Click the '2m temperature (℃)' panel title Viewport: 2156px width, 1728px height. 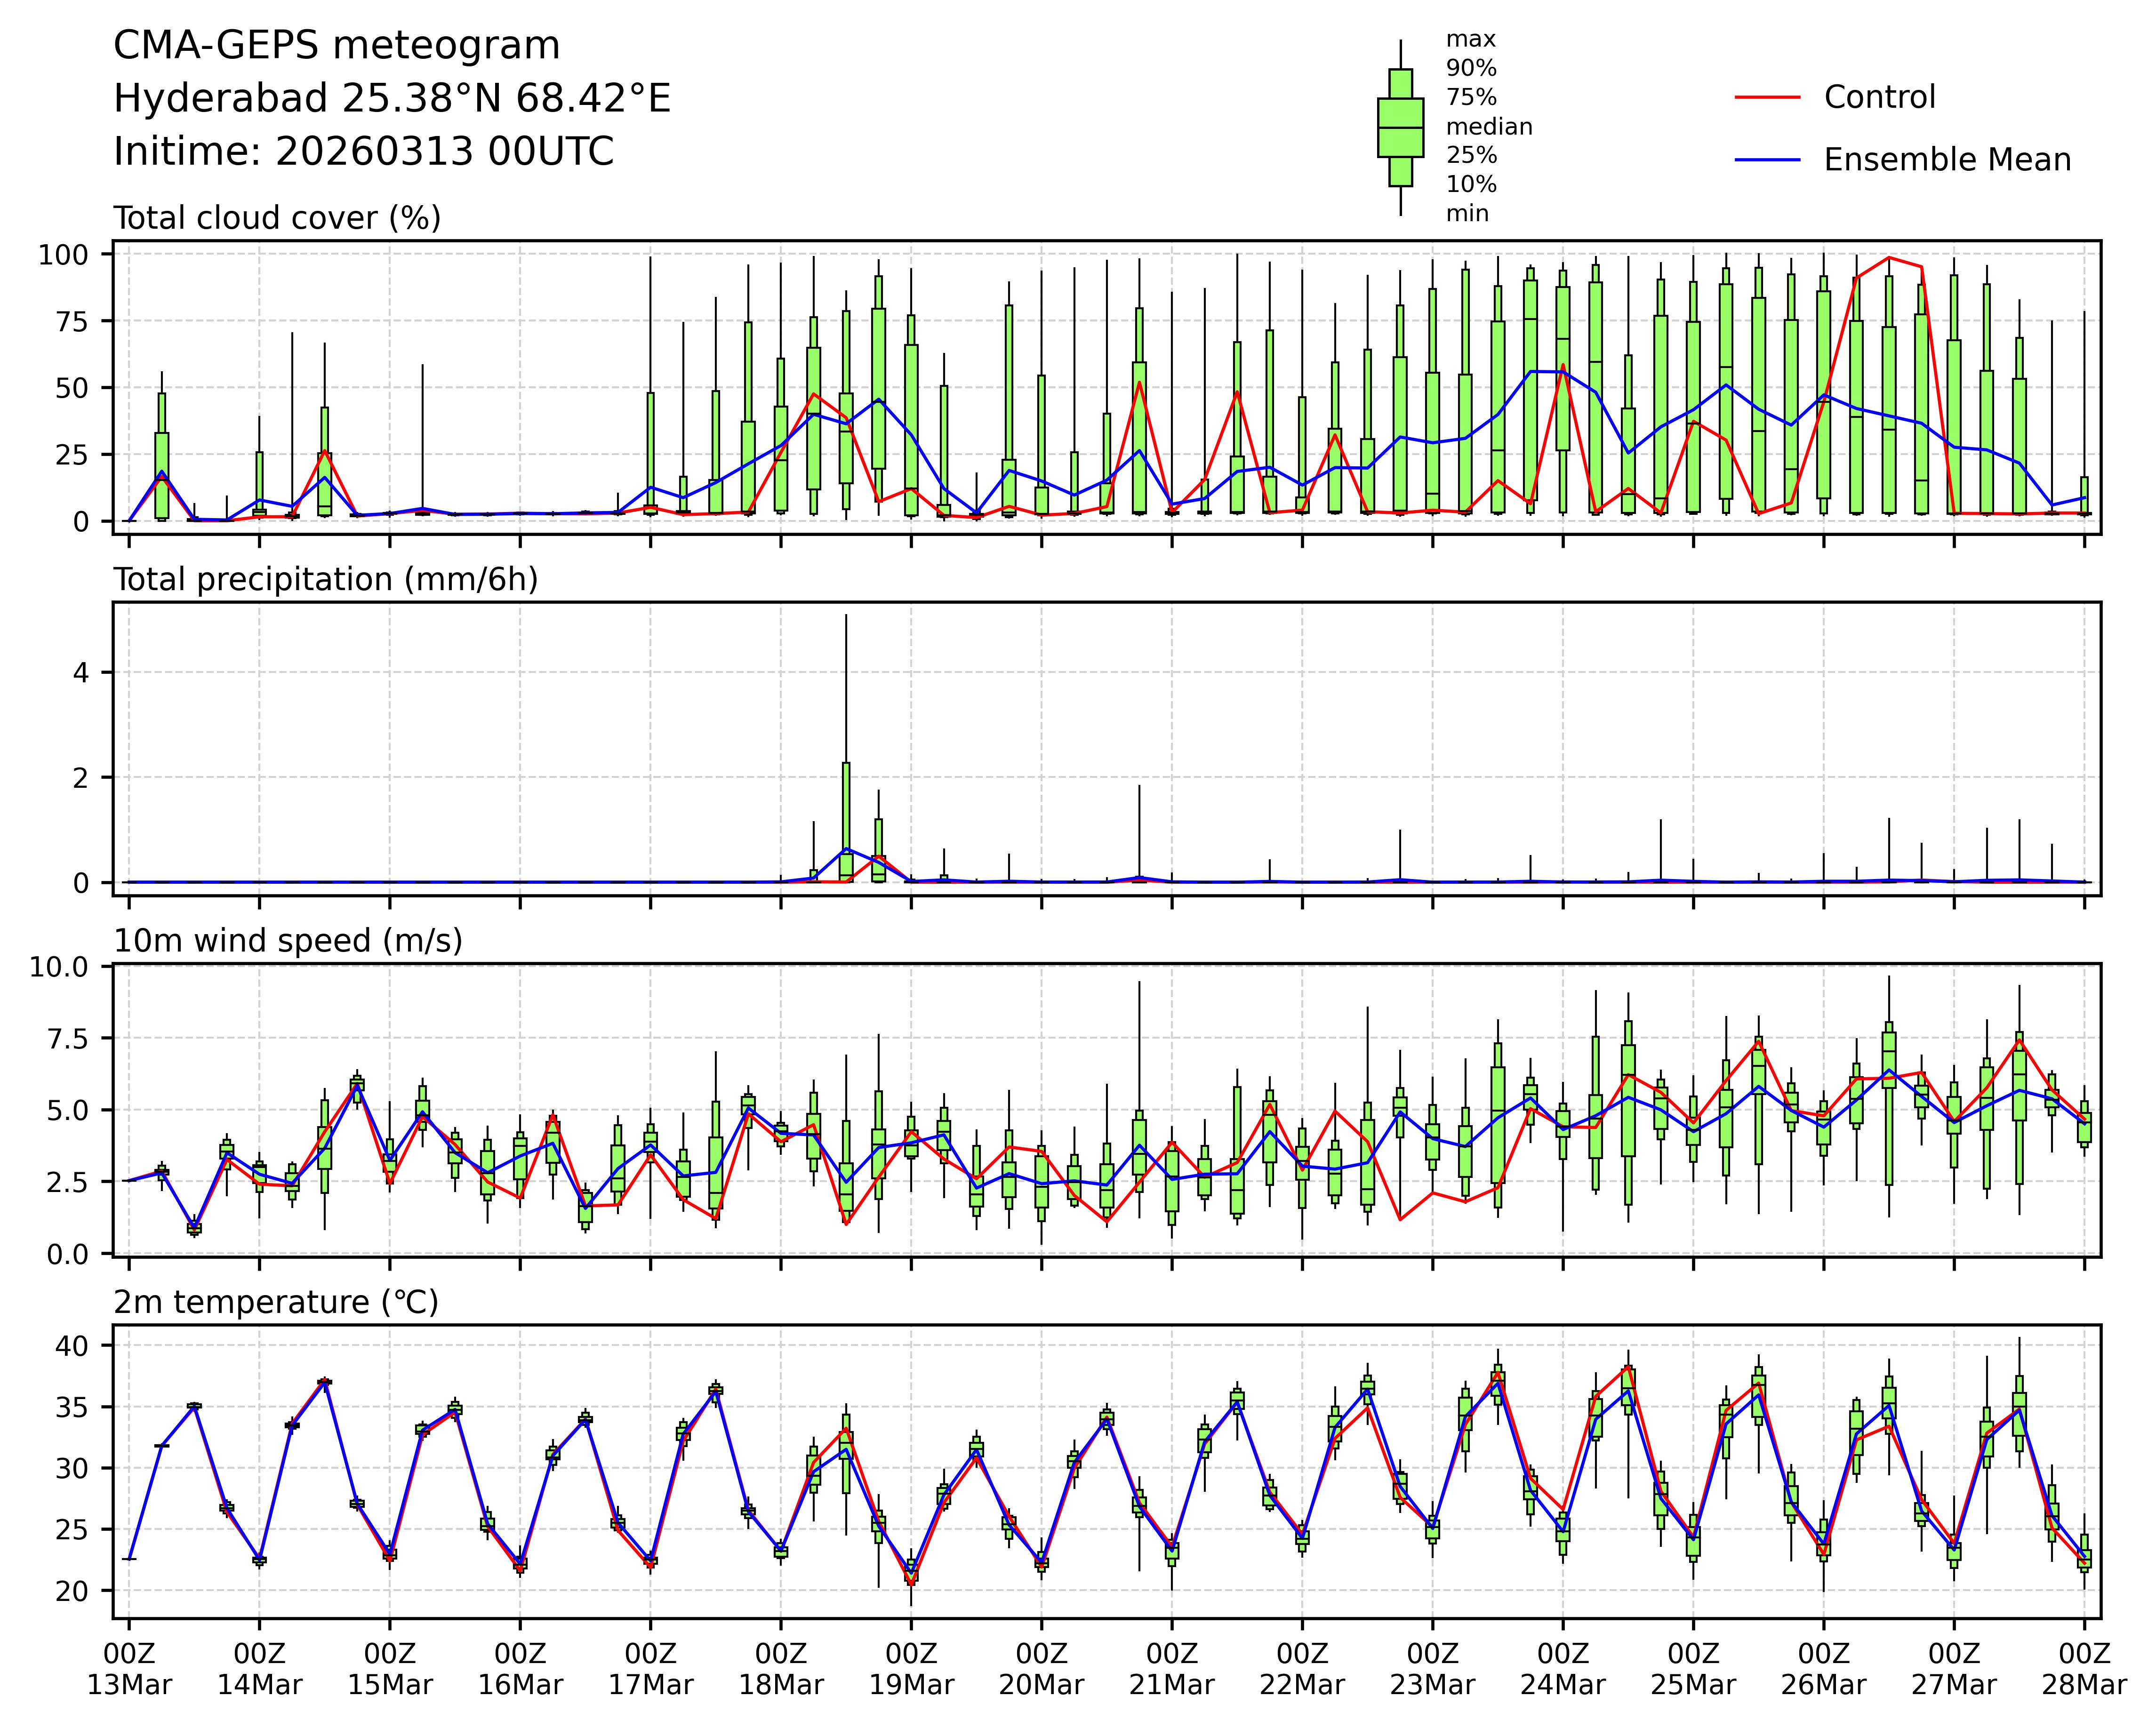point(276,1303)
